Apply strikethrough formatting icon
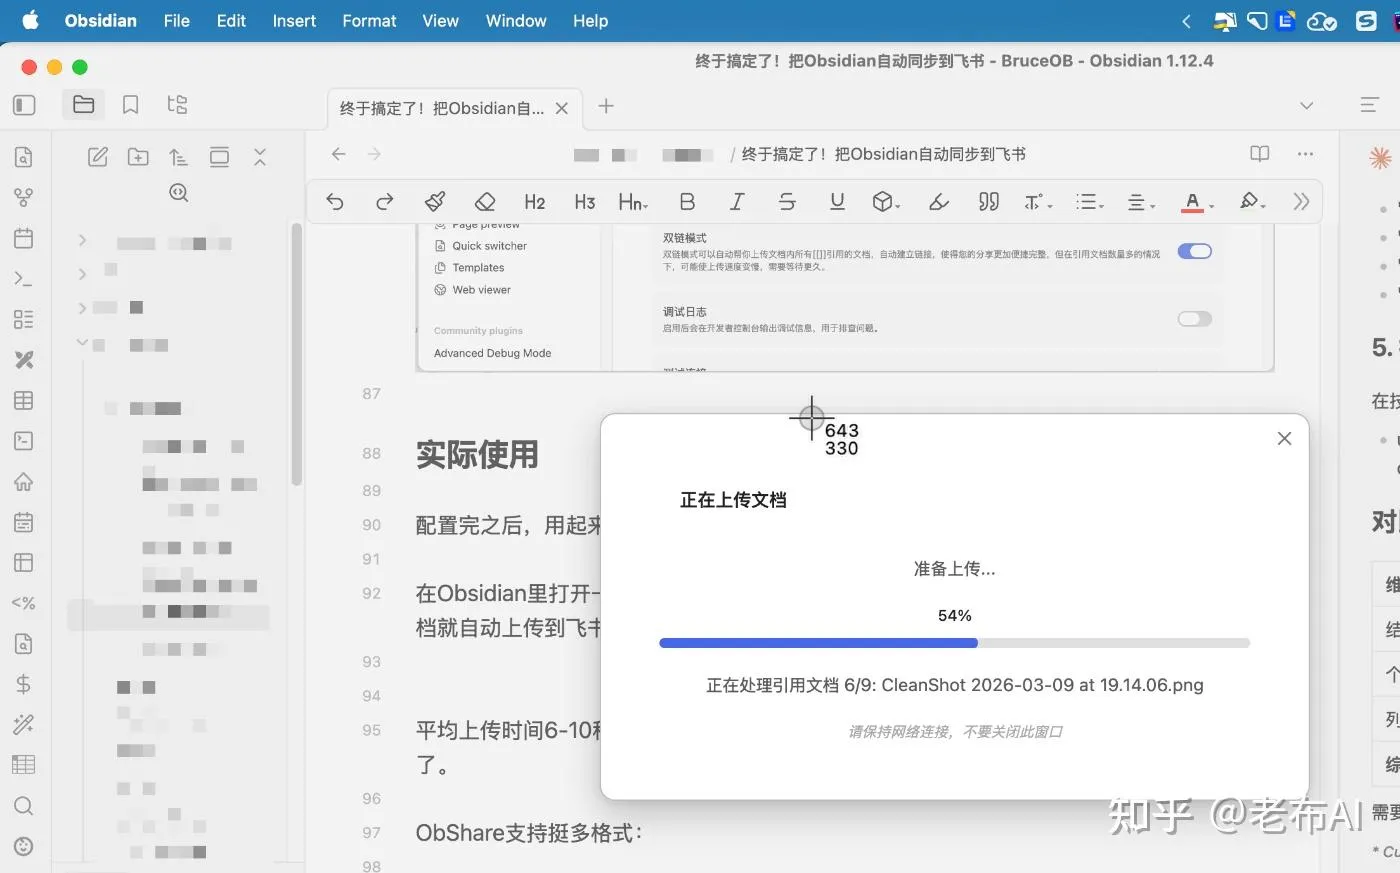The height and width of the screenshot is (873, 1400). point(787,202)
